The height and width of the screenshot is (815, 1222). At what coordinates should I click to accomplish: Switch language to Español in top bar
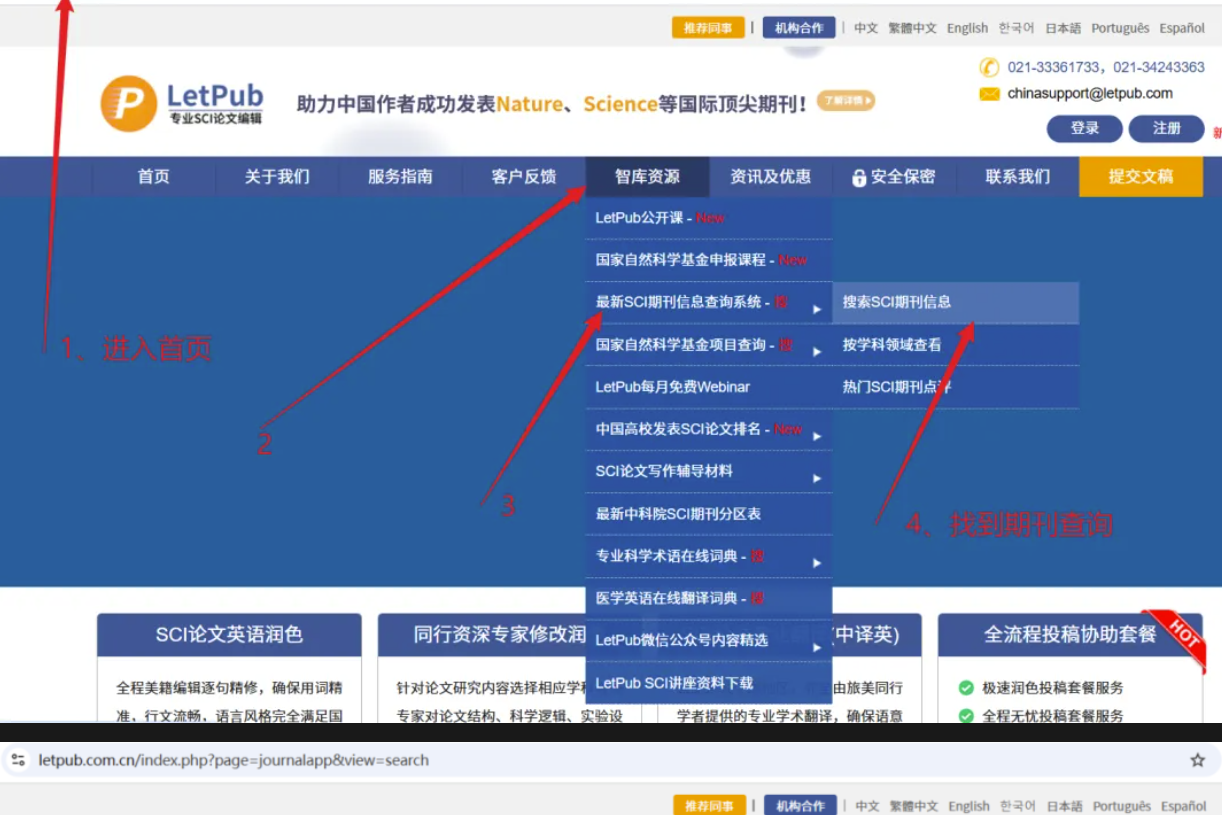(x=1182, y=28)
